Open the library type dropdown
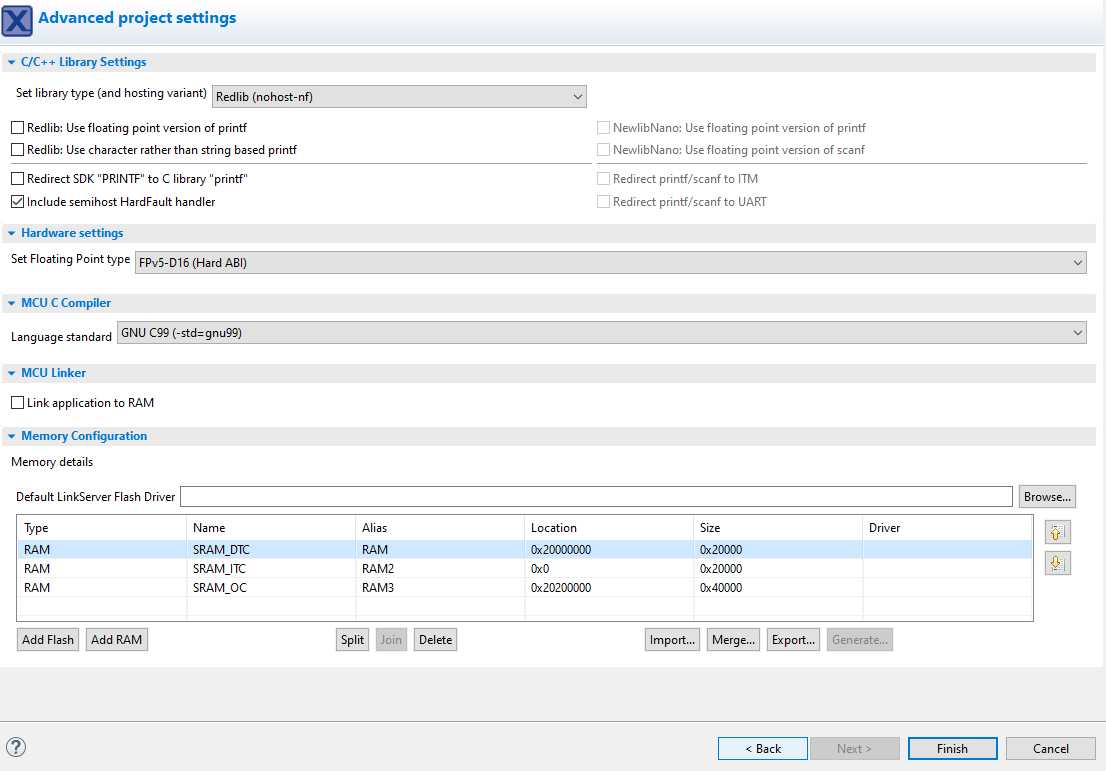 click(399, 96)
